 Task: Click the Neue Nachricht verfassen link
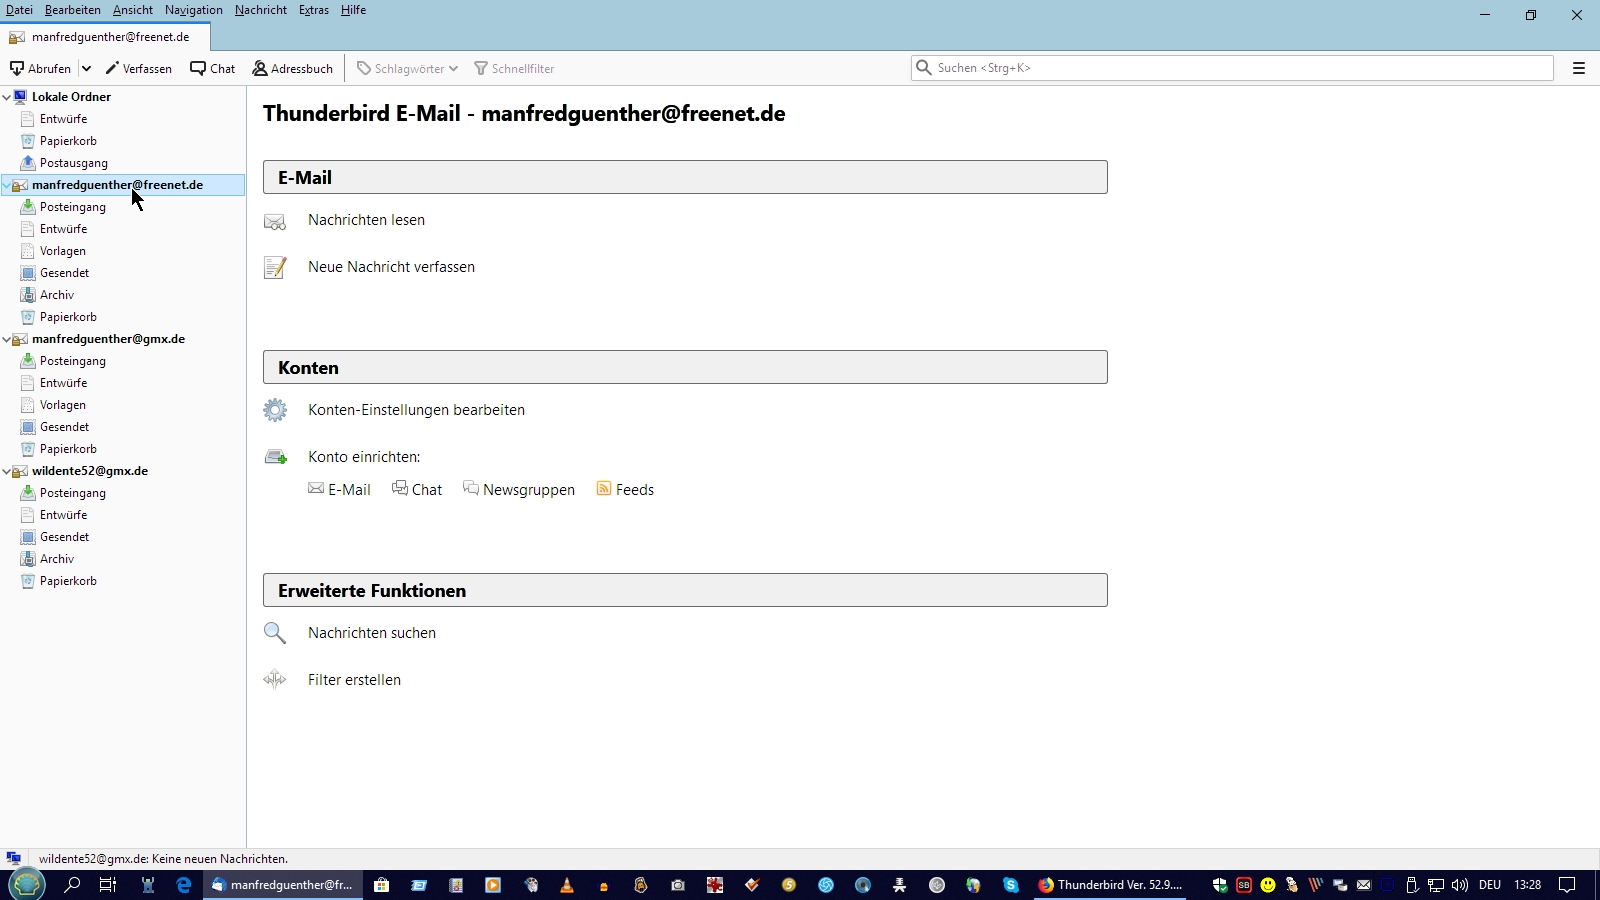[x=391, y=267]
